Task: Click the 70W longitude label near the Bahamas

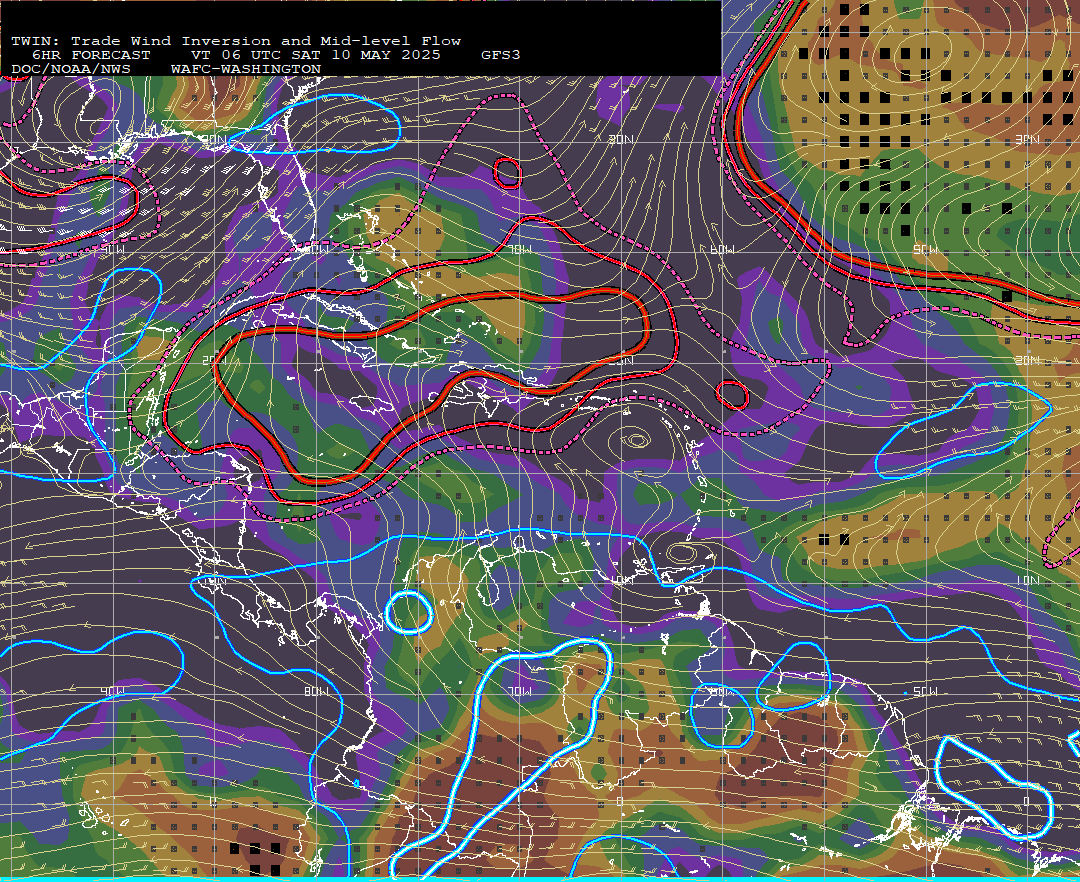Action: tap(521, 249)
